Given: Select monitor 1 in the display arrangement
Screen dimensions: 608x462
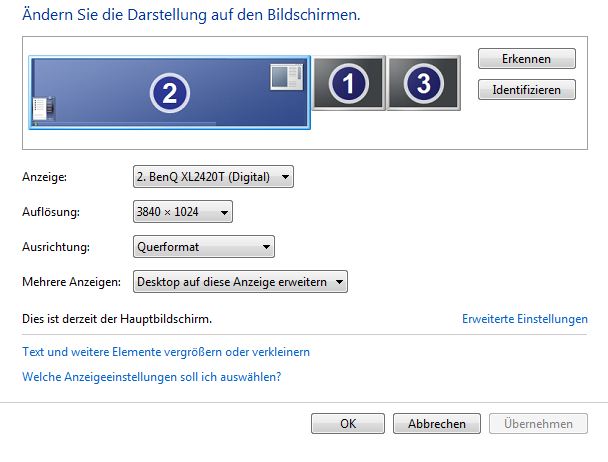Looking at the screenshot, I should click(349, 83).
